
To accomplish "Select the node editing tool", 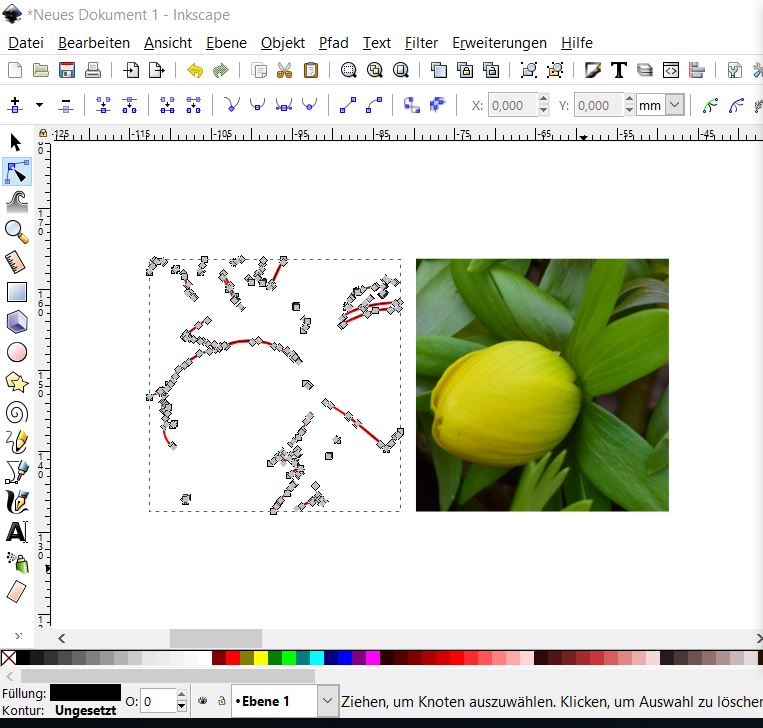I will 17,173.
